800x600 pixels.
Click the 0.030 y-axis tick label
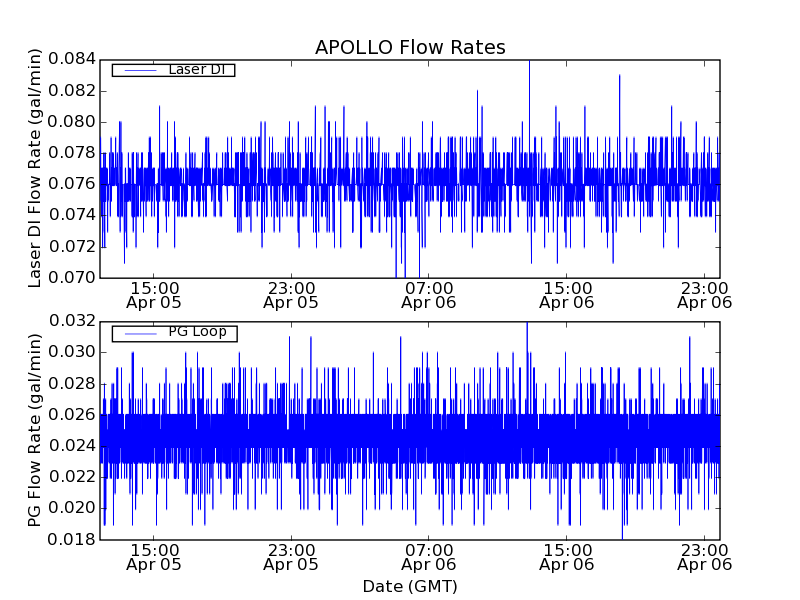(72, 352)
